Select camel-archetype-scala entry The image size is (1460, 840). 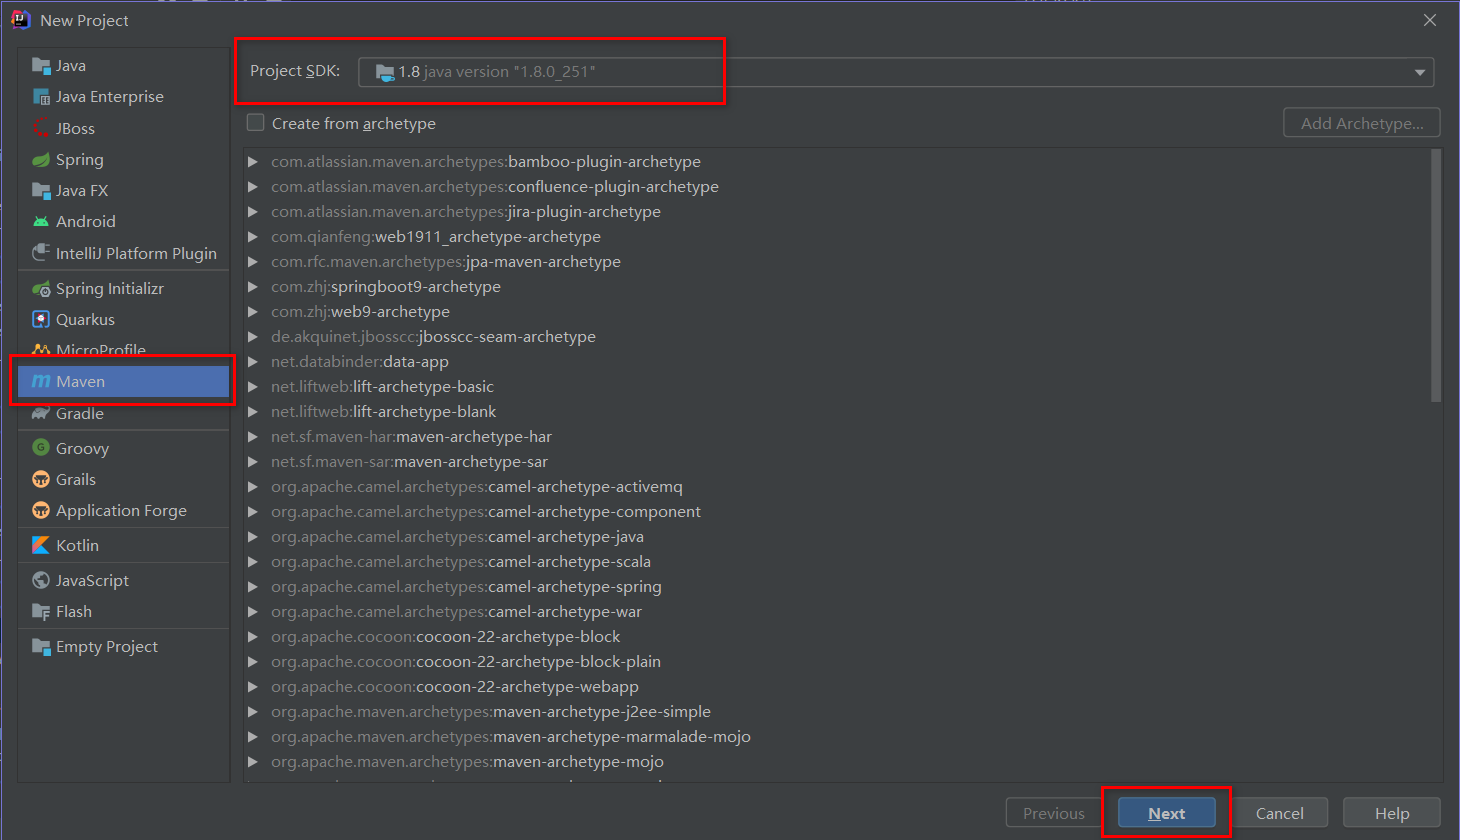pos(461,562)
